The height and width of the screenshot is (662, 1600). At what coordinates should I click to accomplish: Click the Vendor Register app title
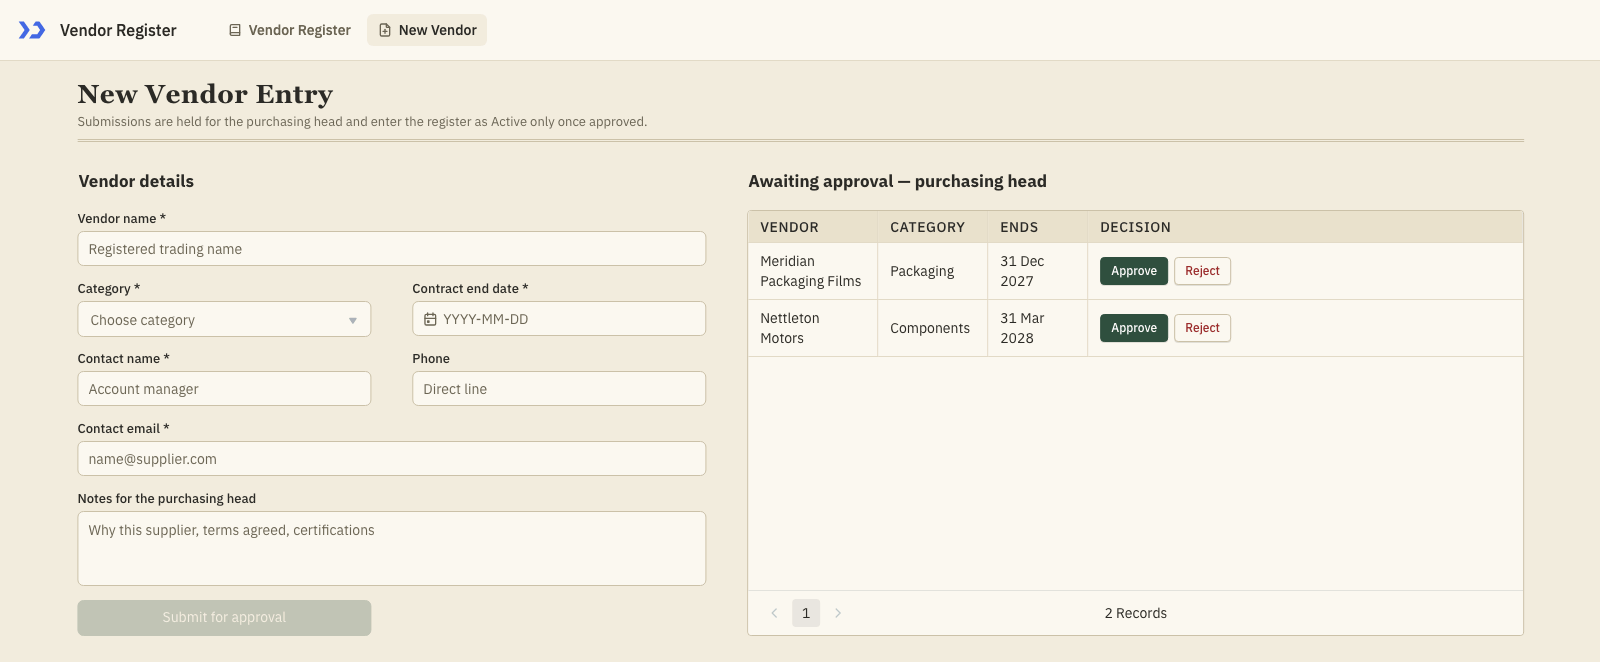118,30
